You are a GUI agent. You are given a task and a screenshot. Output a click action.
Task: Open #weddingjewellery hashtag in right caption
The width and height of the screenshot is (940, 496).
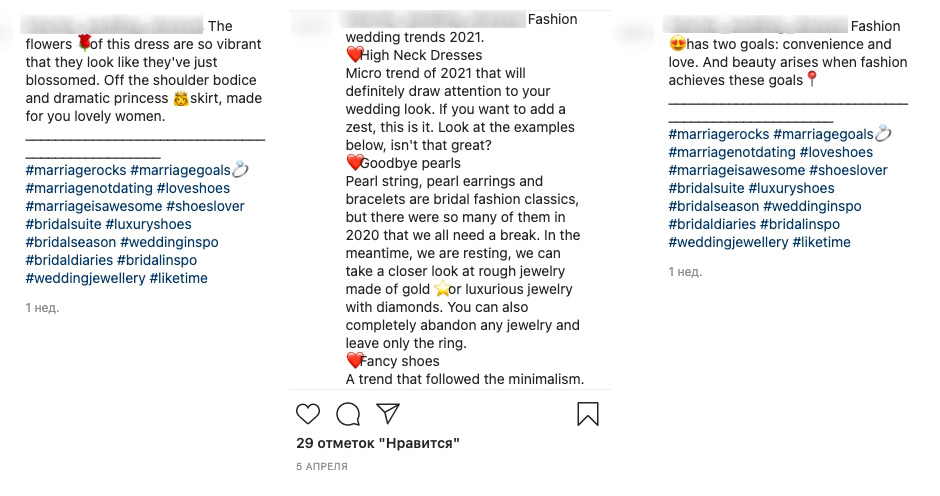click(x=728, y=242)
